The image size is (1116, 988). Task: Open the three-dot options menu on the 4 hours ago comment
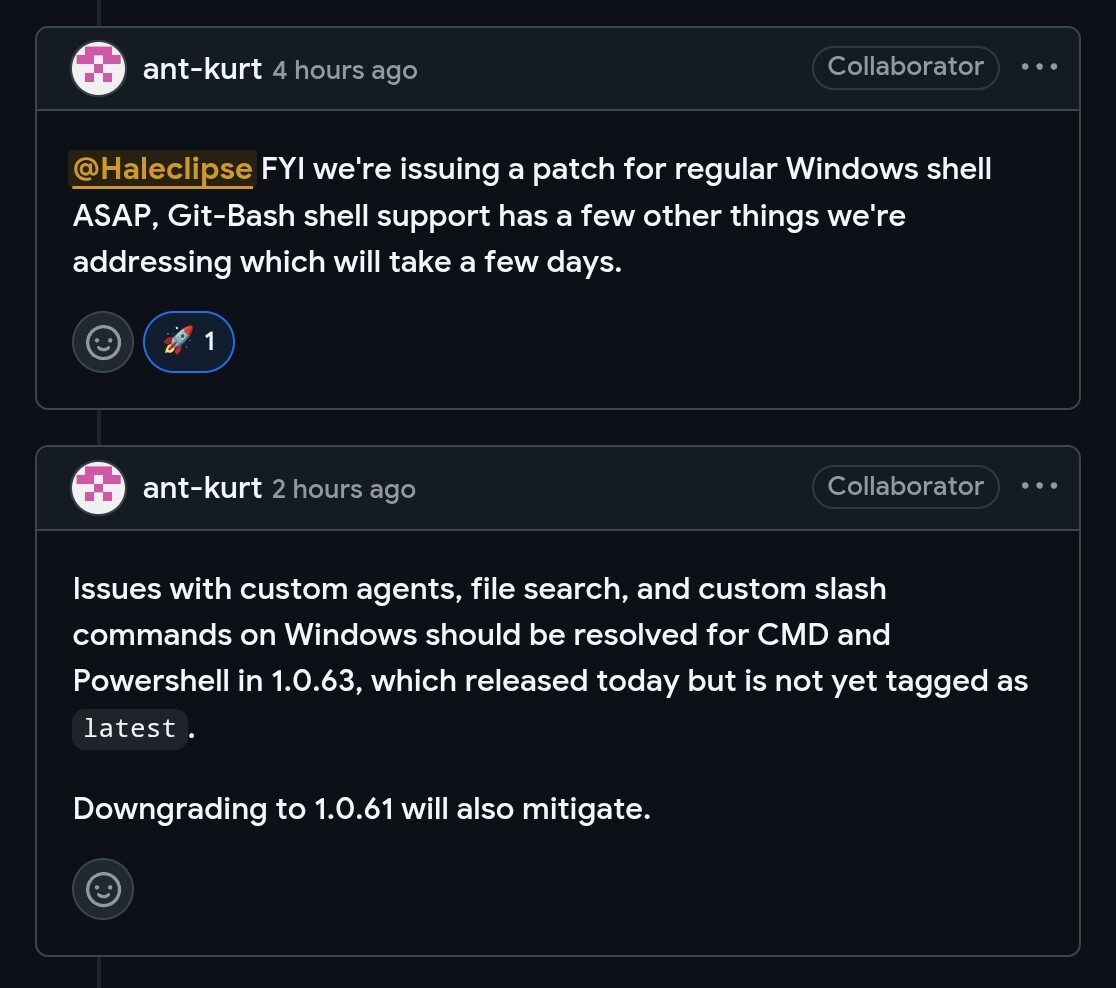[1039, 67]
